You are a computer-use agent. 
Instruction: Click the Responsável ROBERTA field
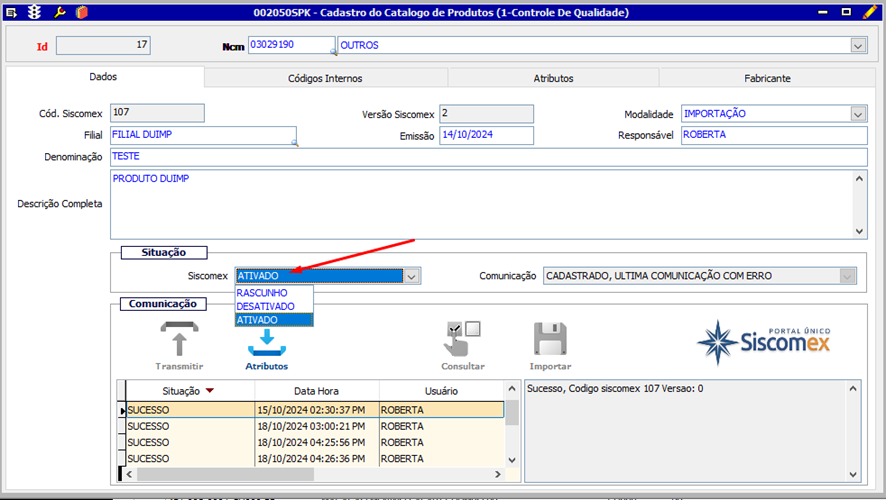click(x=774, y=135)
